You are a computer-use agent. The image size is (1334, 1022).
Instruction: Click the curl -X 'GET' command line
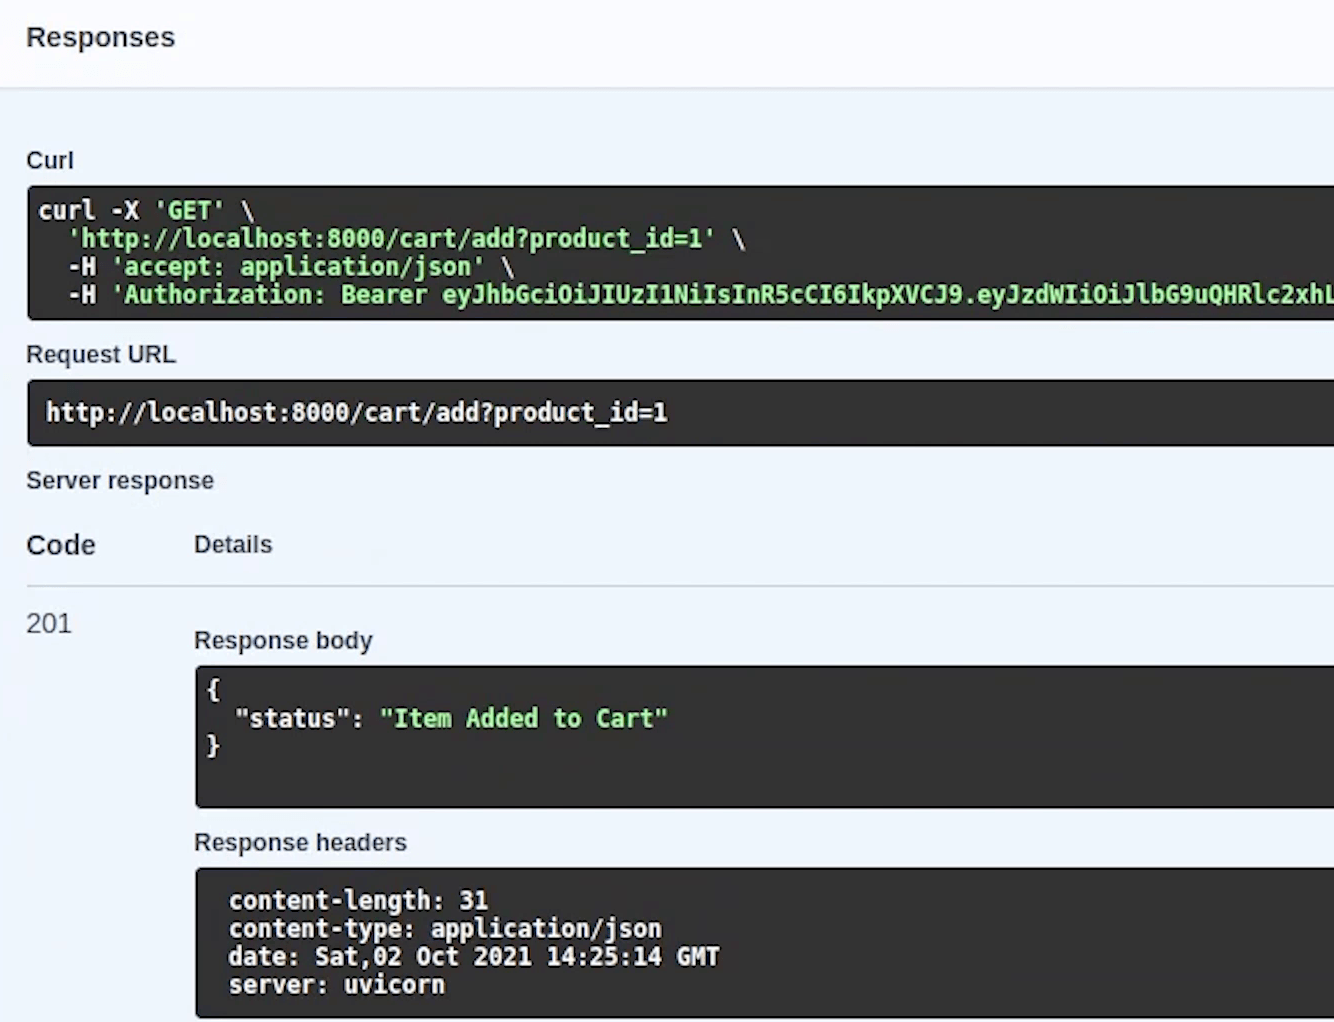click(x=146, y=211)
